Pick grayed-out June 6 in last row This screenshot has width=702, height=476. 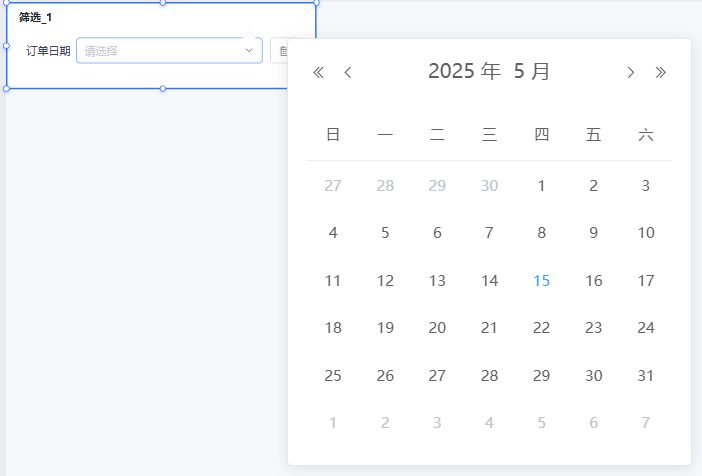pos(593,423)
